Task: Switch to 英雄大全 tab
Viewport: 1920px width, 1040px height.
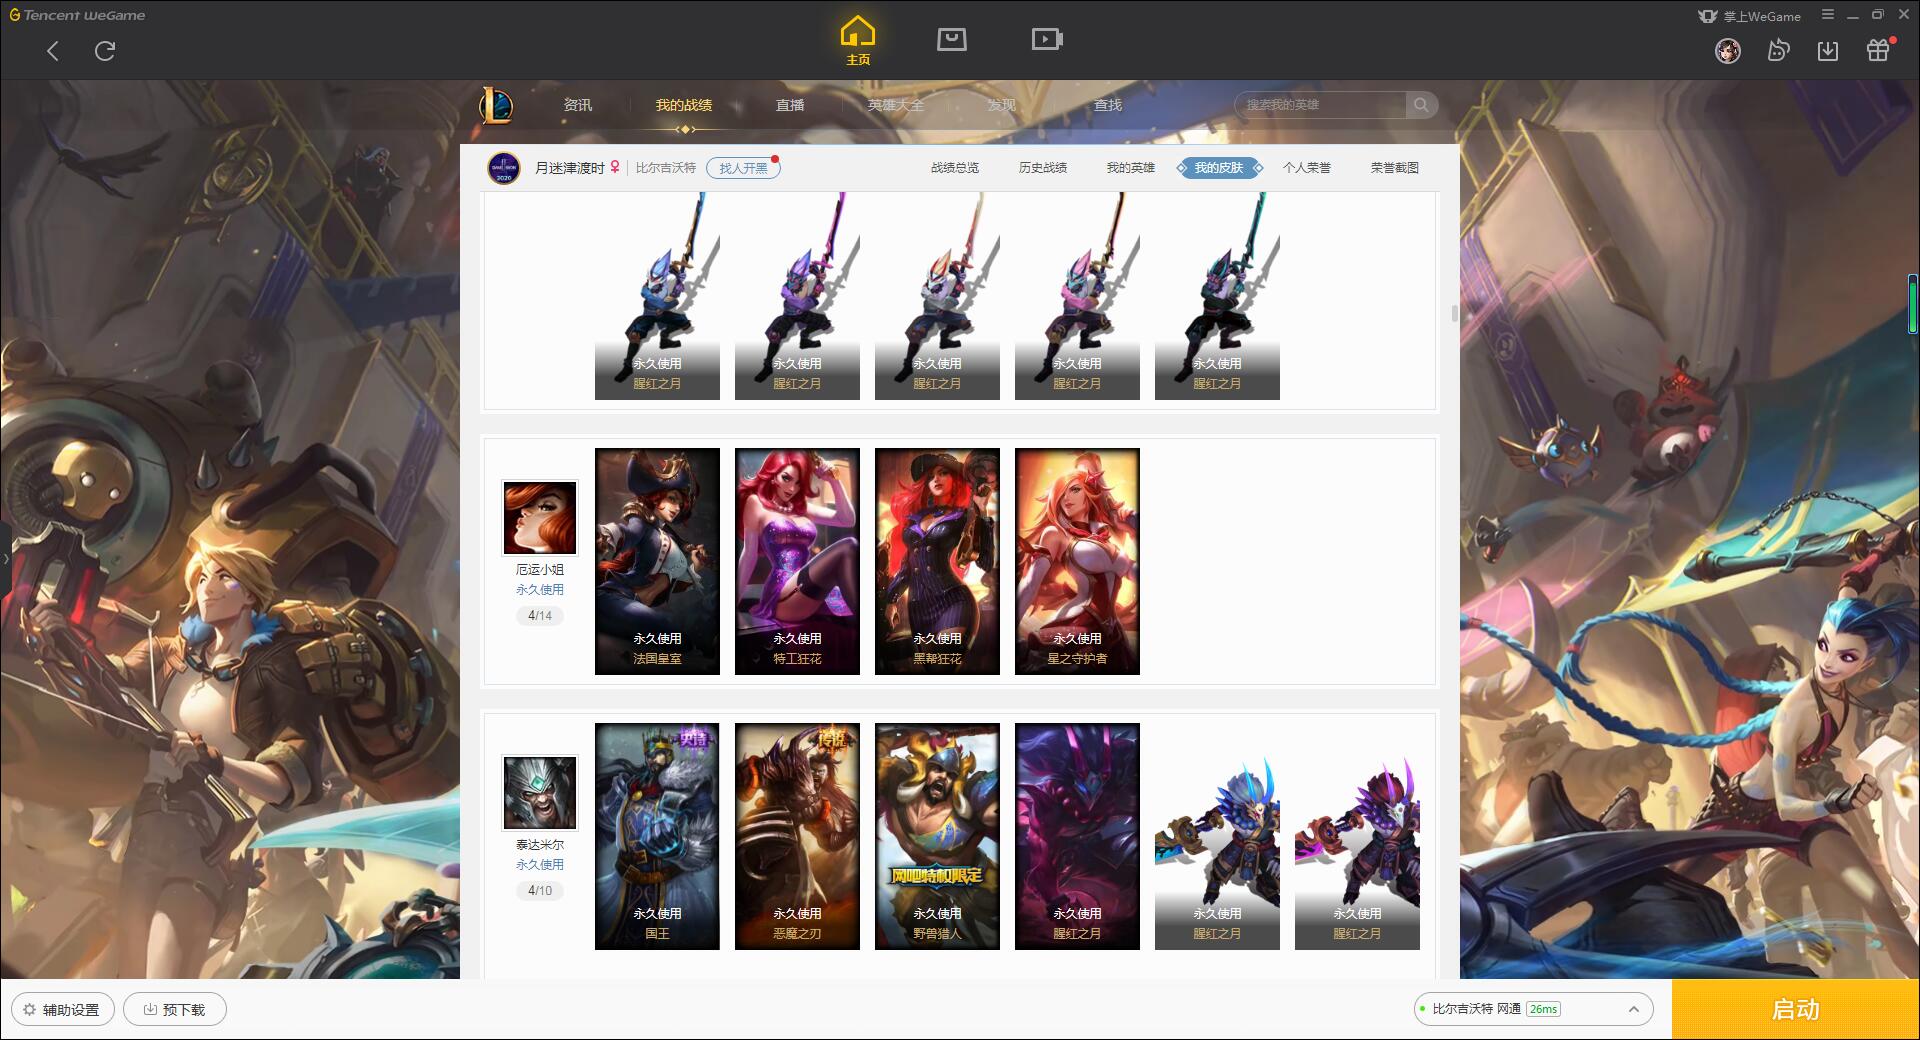Action: pos(896,105)
